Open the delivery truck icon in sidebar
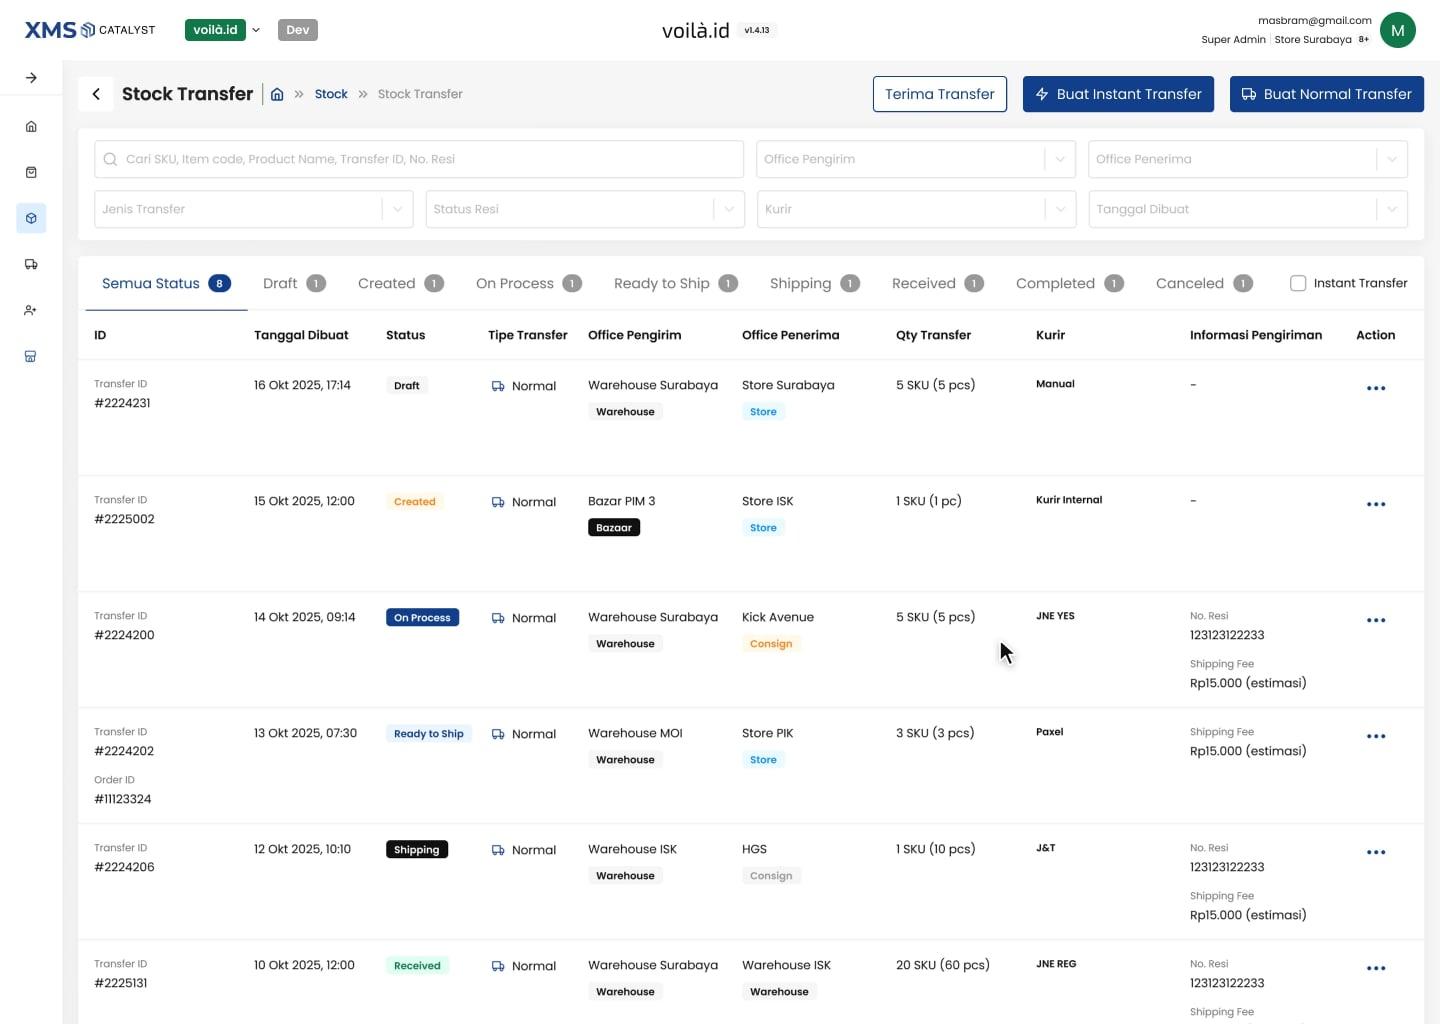The width and height of the screenshot is (1440, 1024). [x=31, y=264]
